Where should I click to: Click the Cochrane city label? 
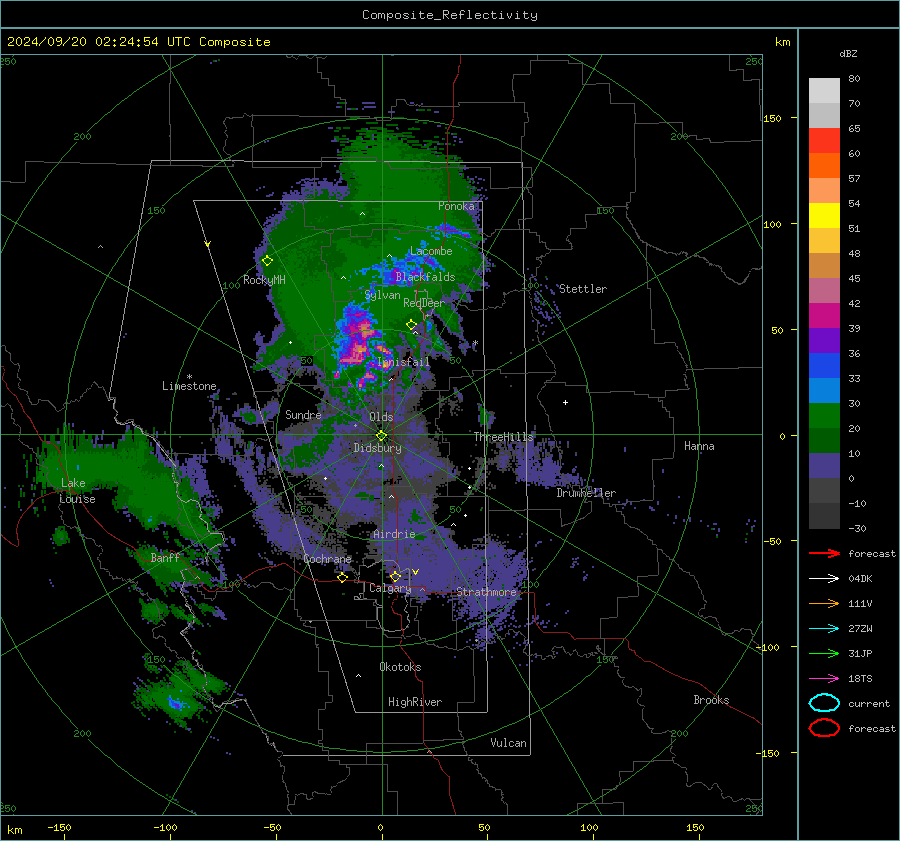(x=327, y=559)
